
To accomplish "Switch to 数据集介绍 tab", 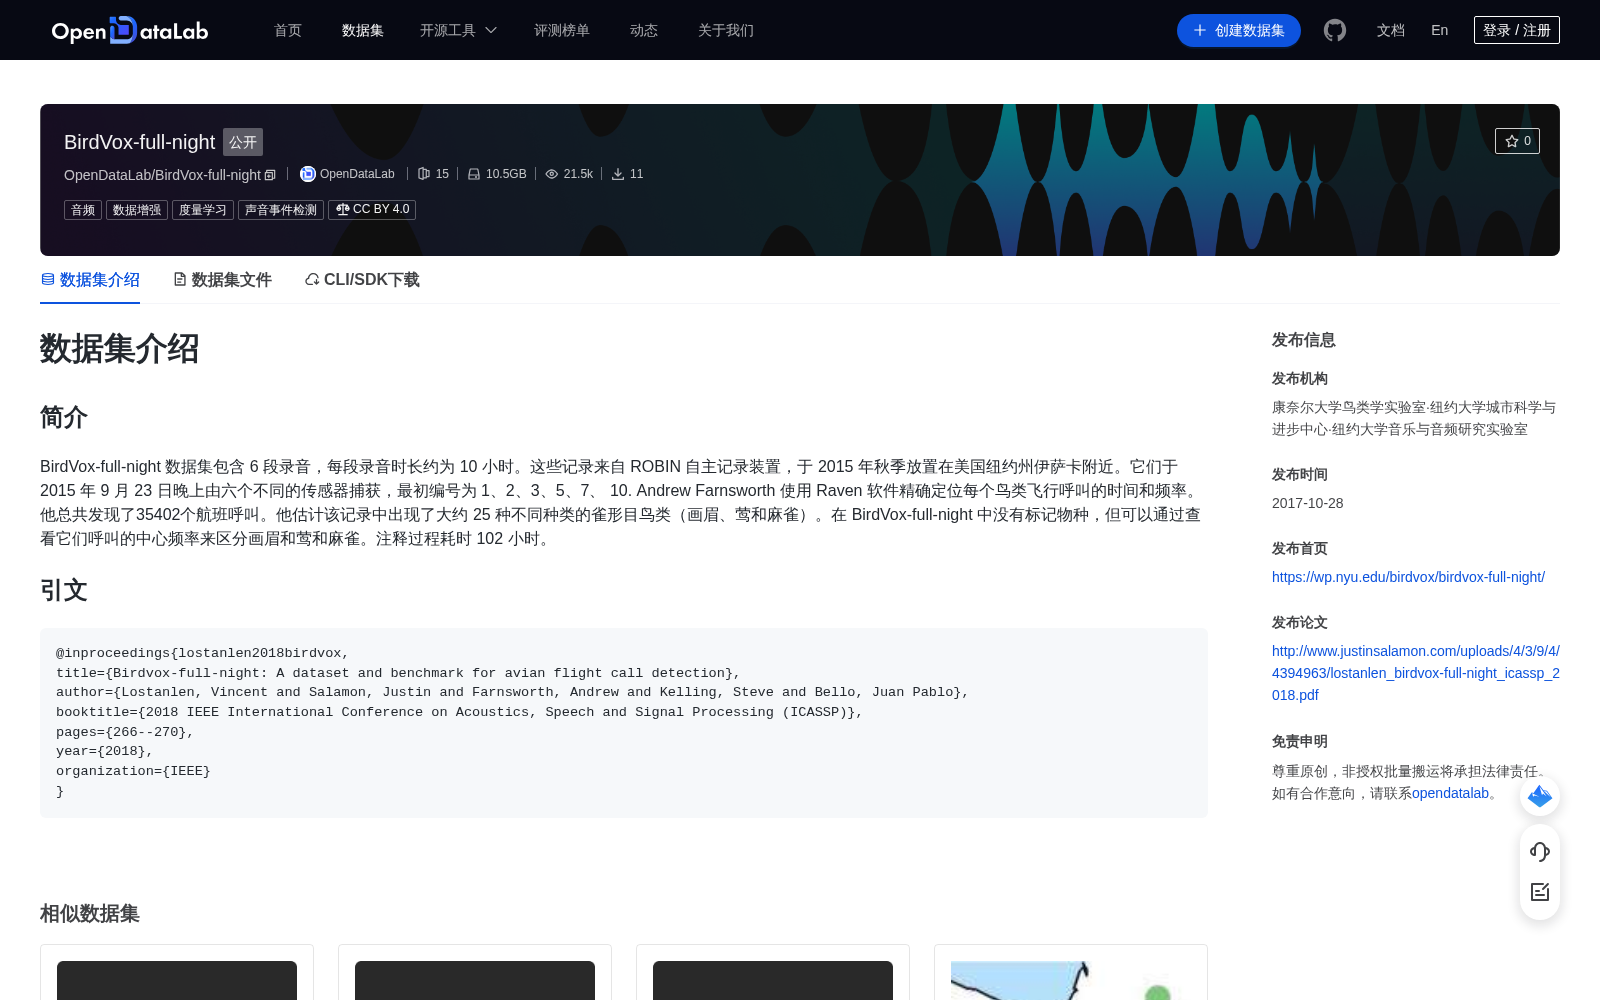I will tap(90, 280).
